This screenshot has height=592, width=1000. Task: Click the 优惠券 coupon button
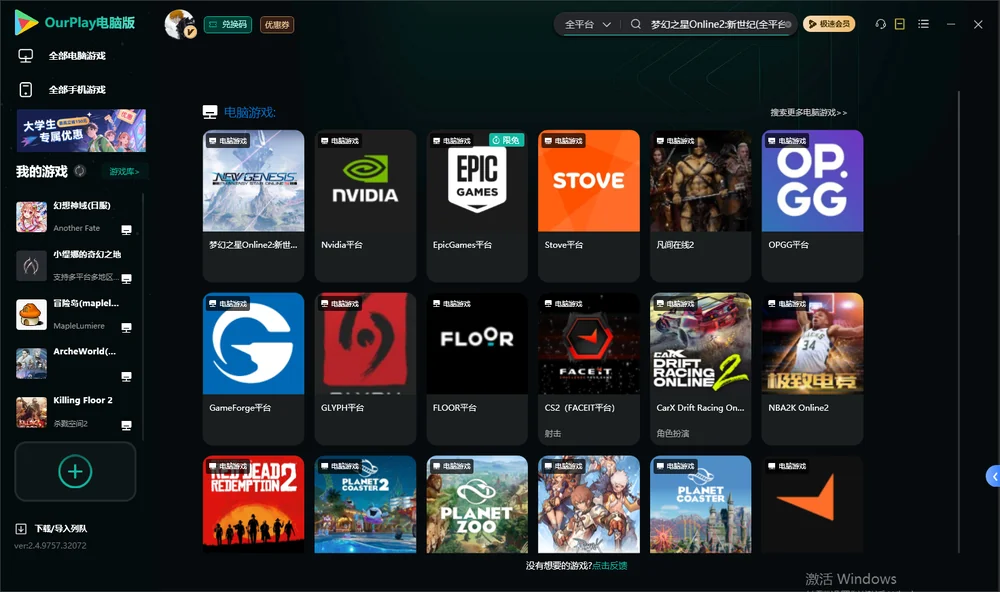pos(277,25)
